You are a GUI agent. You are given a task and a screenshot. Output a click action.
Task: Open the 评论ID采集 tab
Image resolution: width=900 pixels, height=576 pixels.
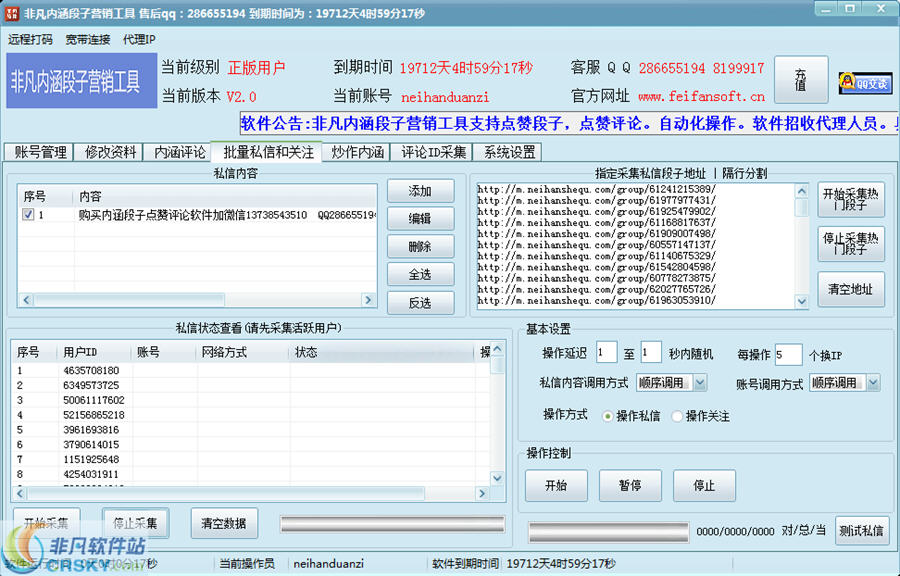(433, 152)
